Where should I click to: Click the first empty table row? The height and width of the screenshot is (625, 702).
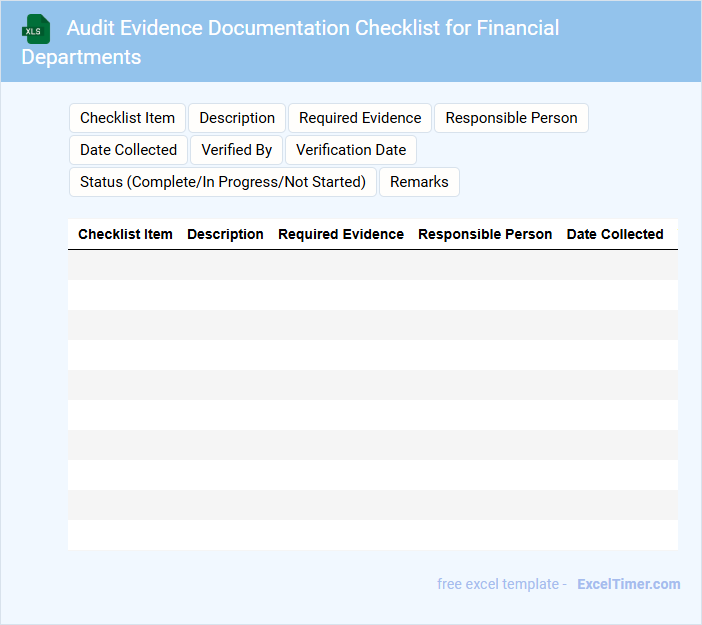[372, 265]
